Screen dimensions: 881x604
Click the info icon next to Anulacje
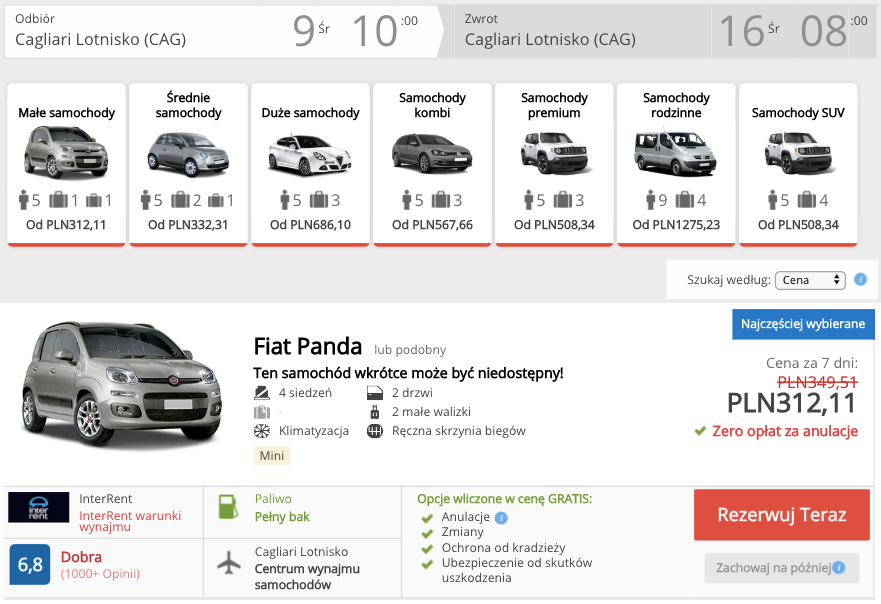tap(501, 517)
